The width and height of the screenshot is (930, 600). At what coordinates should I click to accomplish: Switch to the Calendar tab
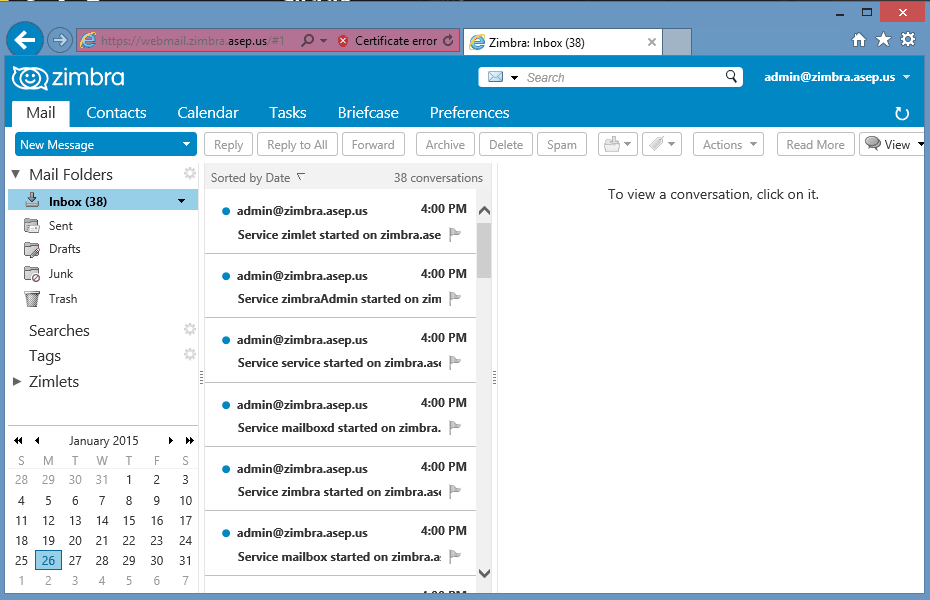click(208, 113)
